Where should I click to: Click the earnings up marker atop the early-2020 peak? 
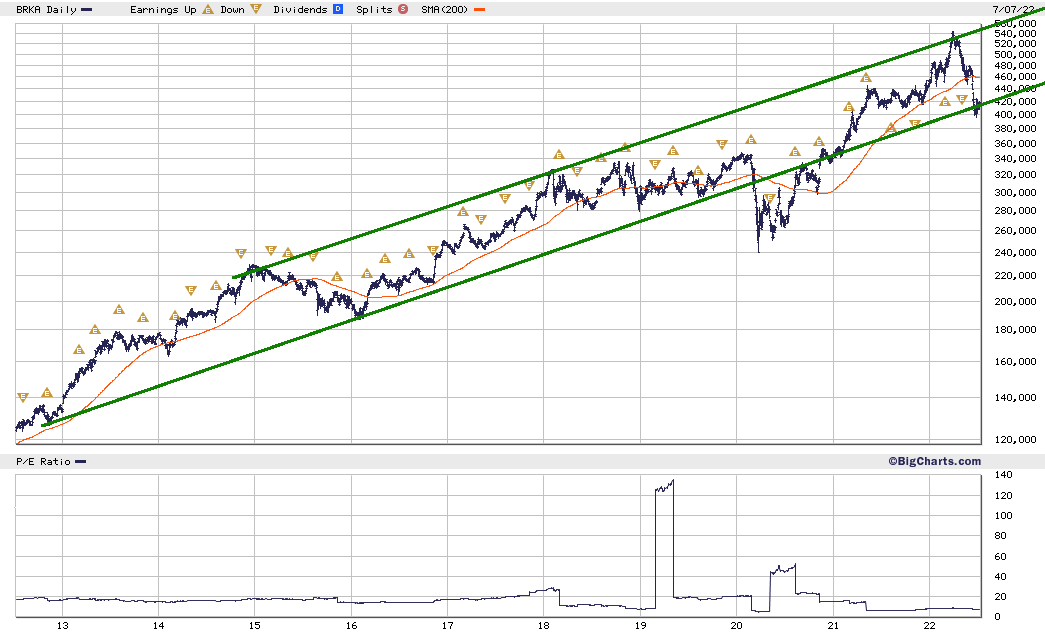click(x=751, y=140)
